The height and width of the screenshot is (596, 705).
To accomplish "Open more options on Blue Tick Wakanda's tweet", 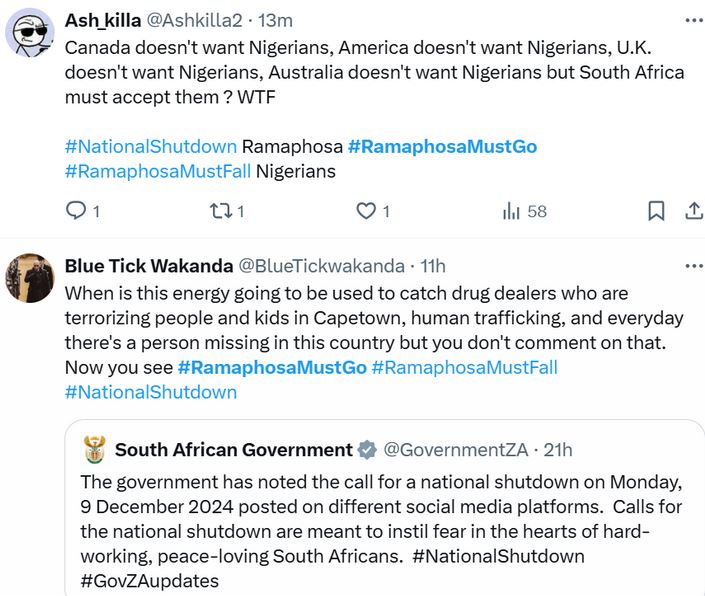I will point(692,266).
